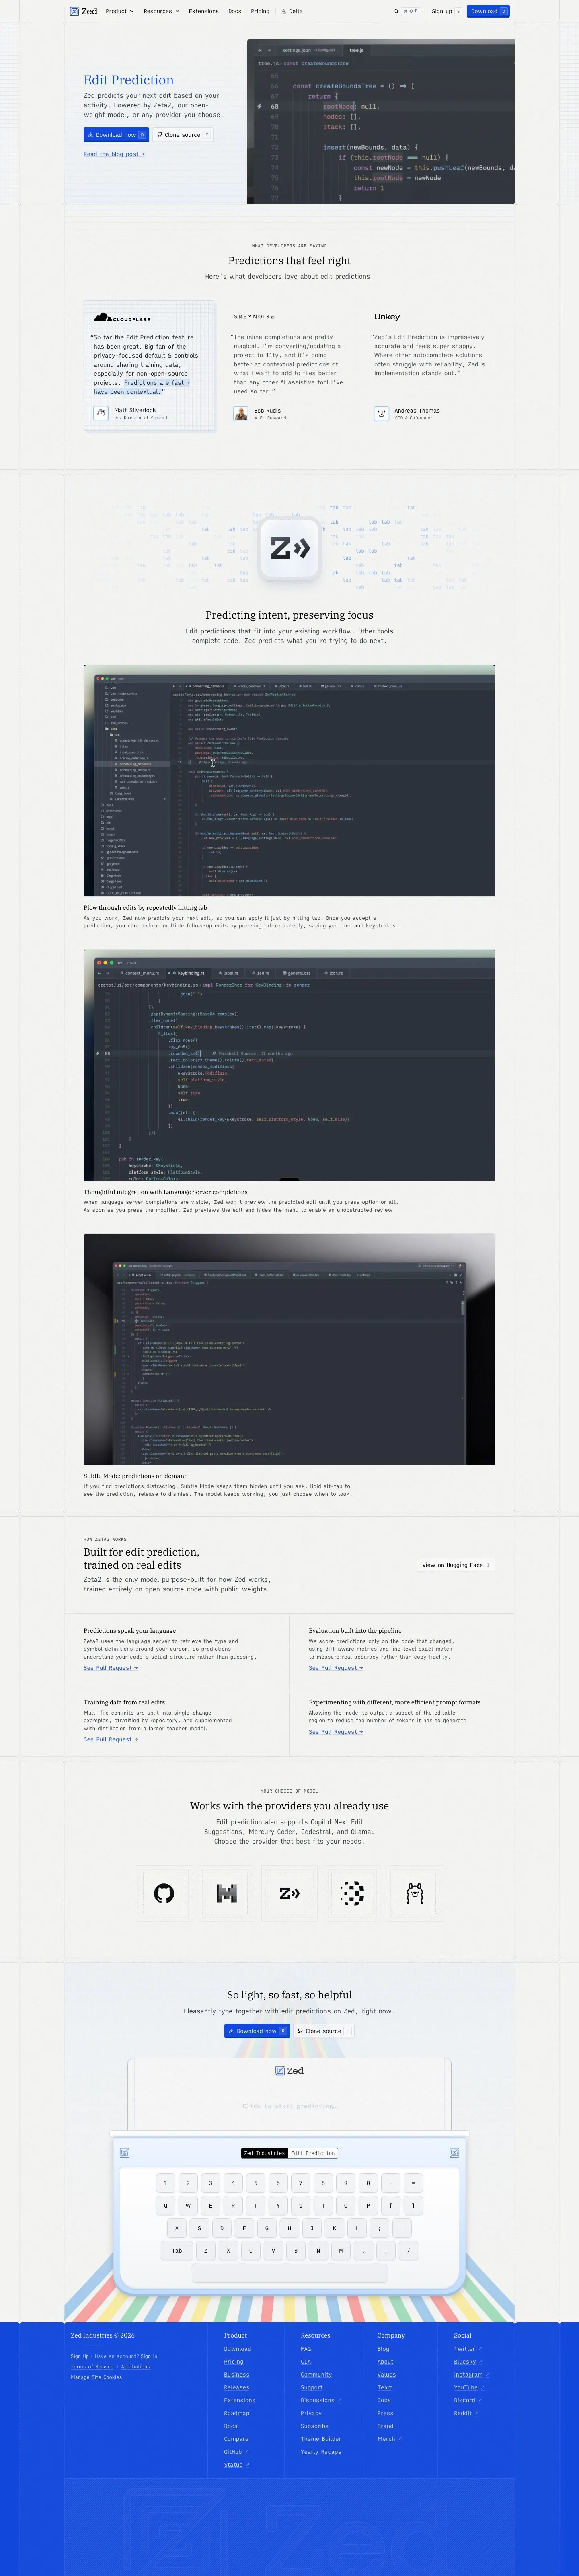The width and height of the screenshot is (579, 2576).
Task: Open footer Theme Builder link
Action: (x=321, y=2438)
